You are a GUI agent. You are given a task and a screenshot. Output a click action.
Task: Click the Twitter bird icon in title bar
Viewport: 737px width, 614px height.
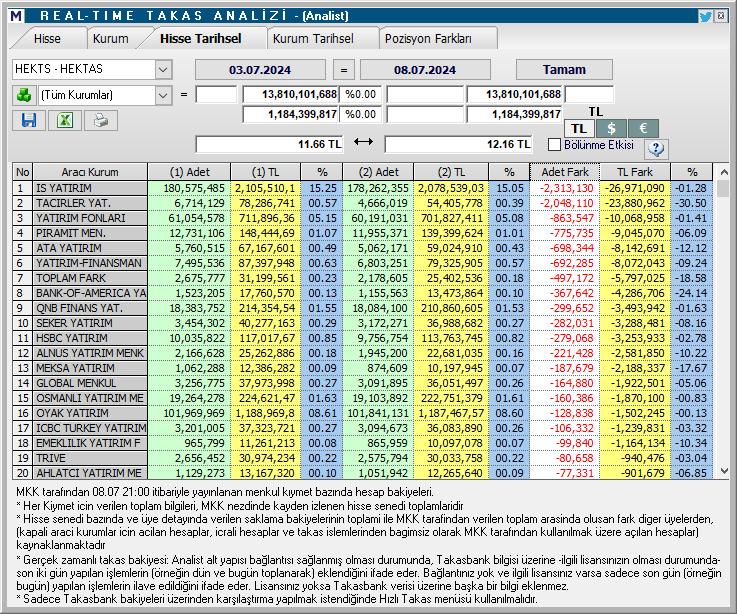coord(705,16)
